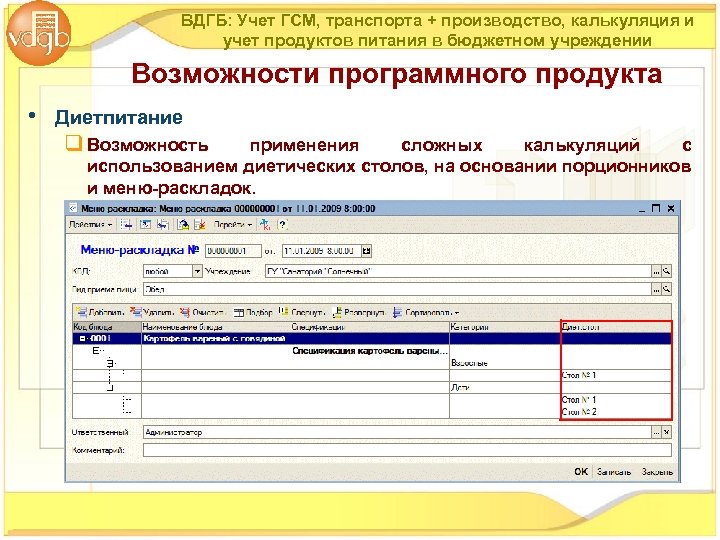Click the date field 11.01.2009 8:00:00

321,251
